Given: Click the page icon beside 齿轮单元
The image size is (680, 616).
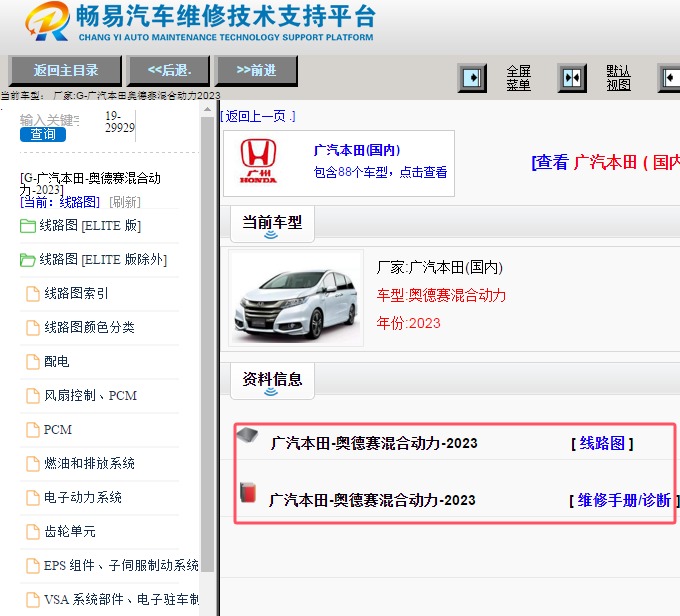Looking at the screenshot, I should coord(33,531).
